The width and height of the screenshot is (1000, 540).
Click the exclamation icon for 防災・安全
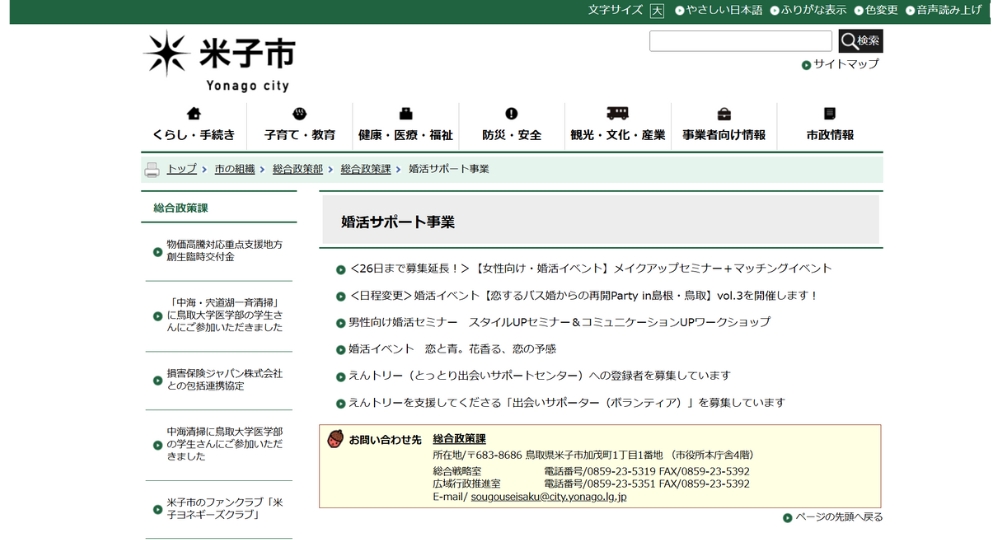click(x=511, y=113)
